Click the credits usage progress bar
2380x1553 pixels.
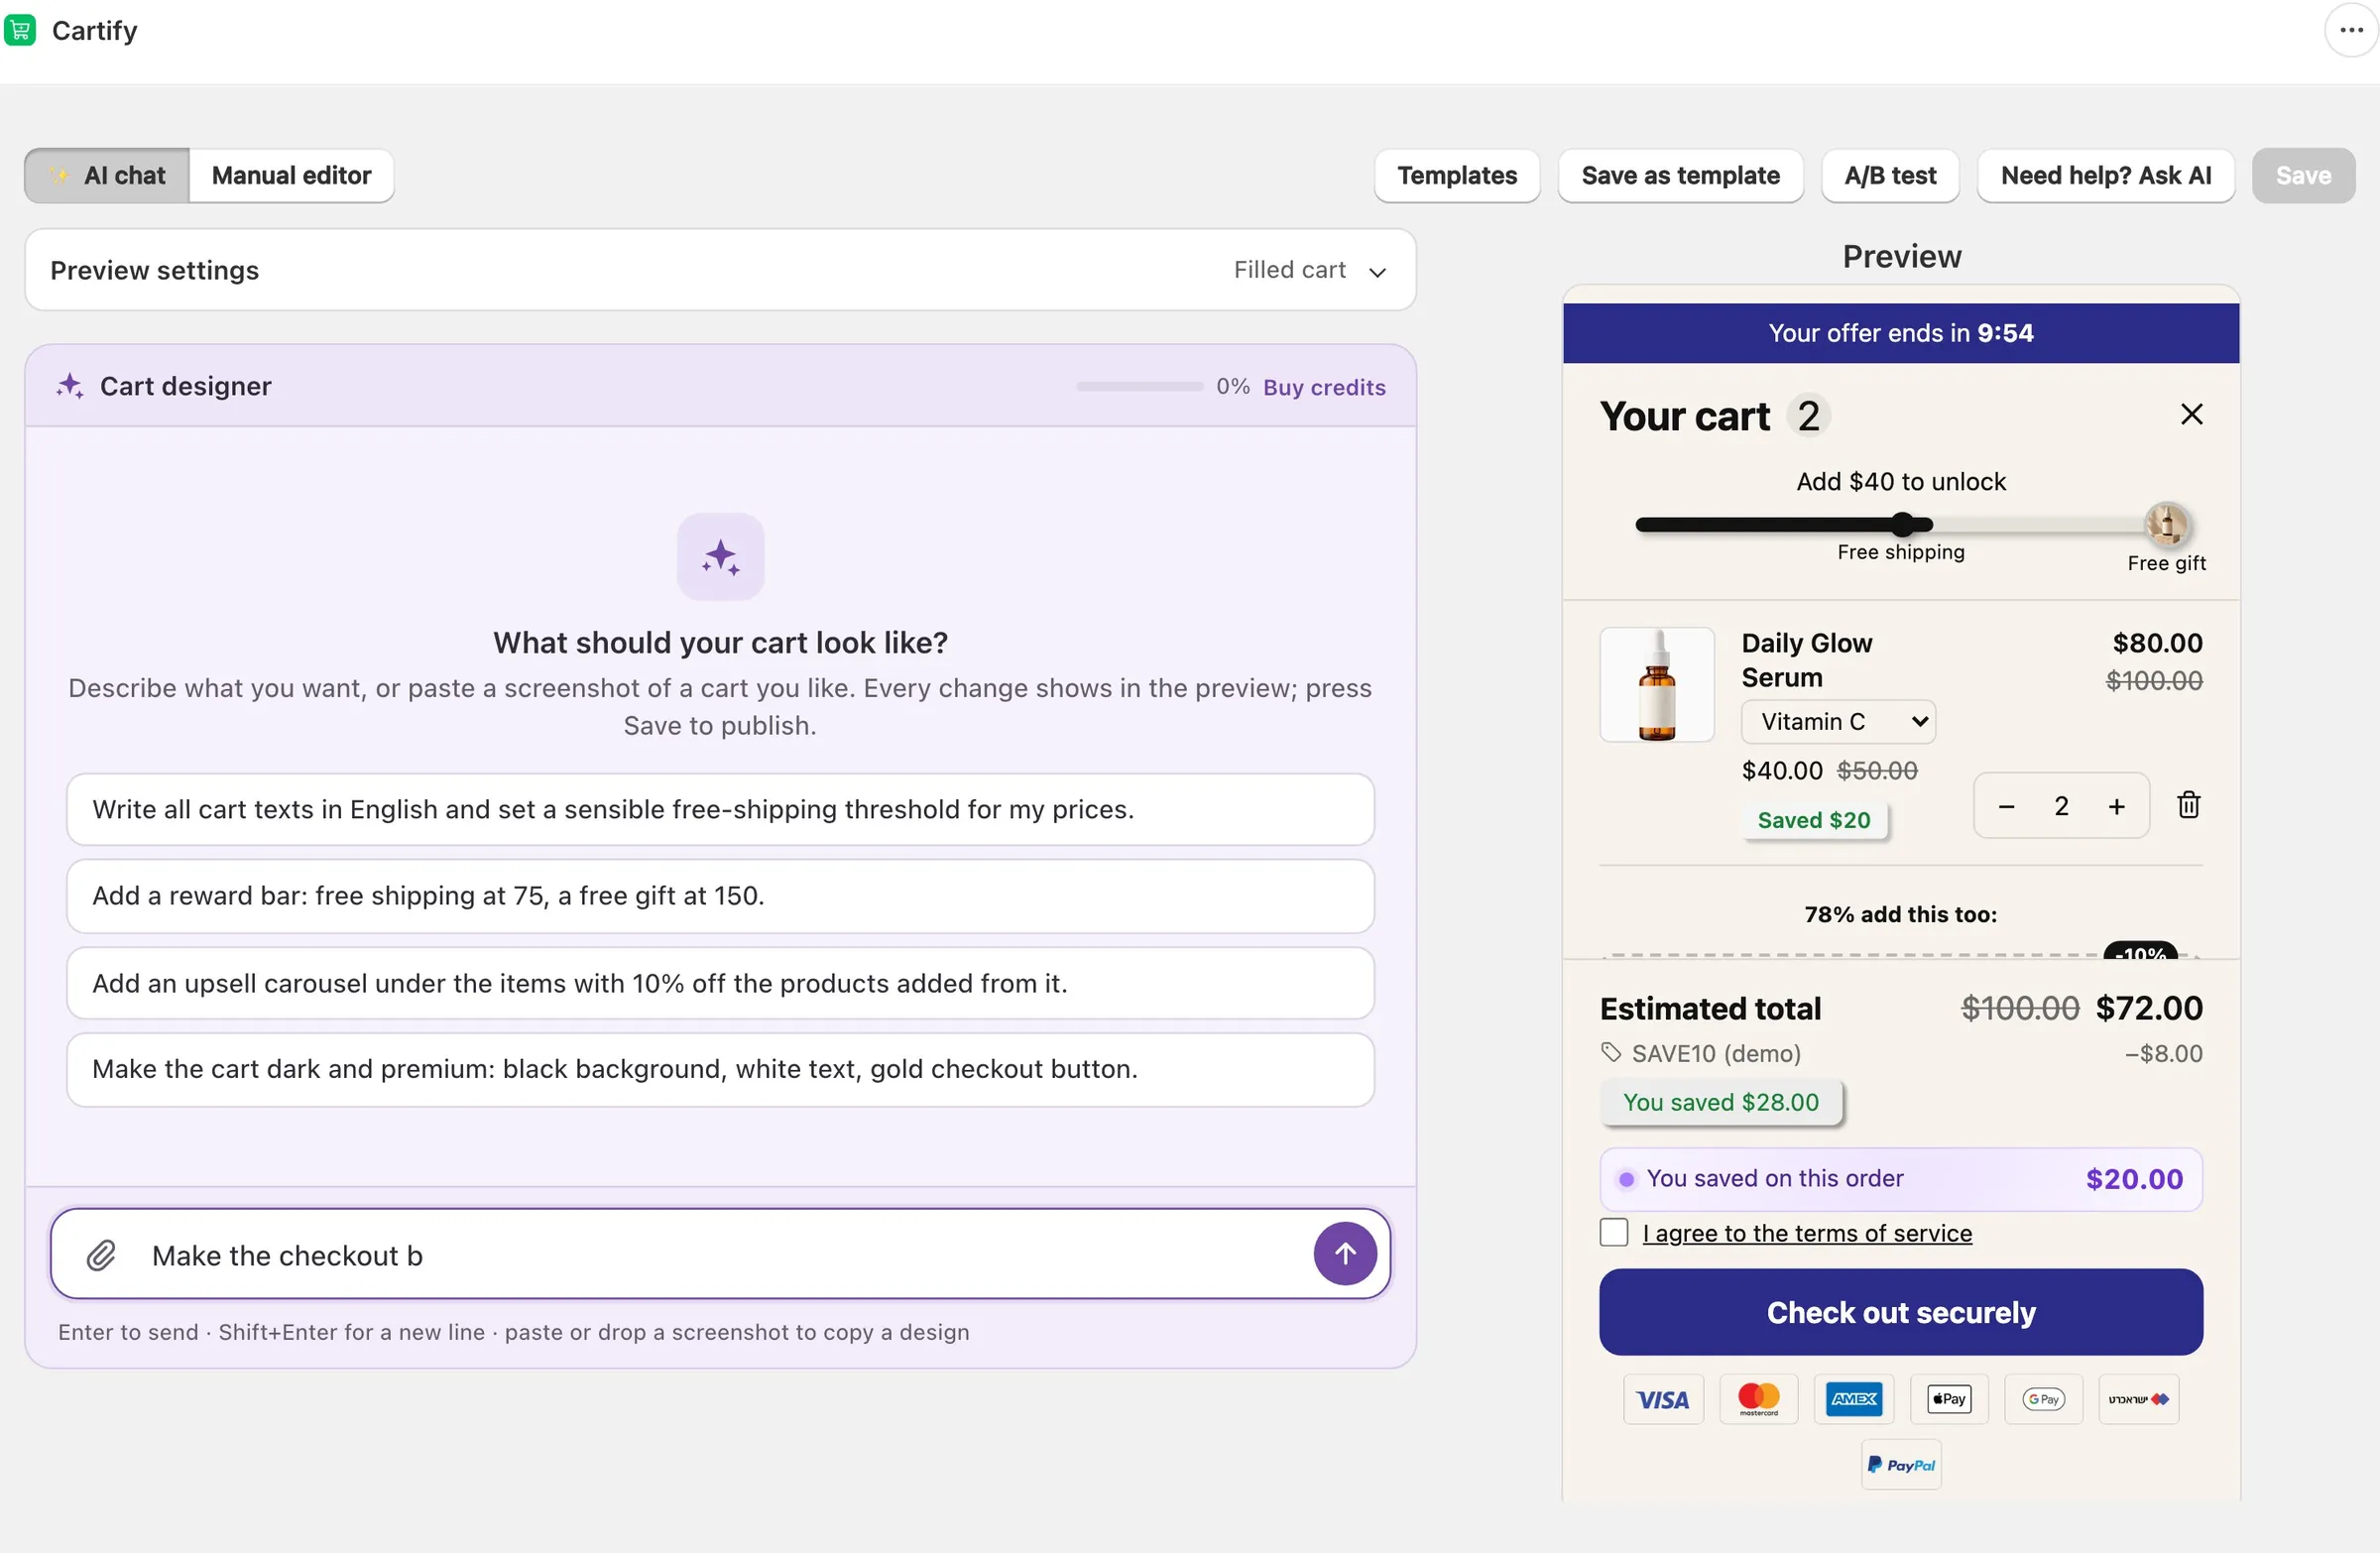point(1139,386)
